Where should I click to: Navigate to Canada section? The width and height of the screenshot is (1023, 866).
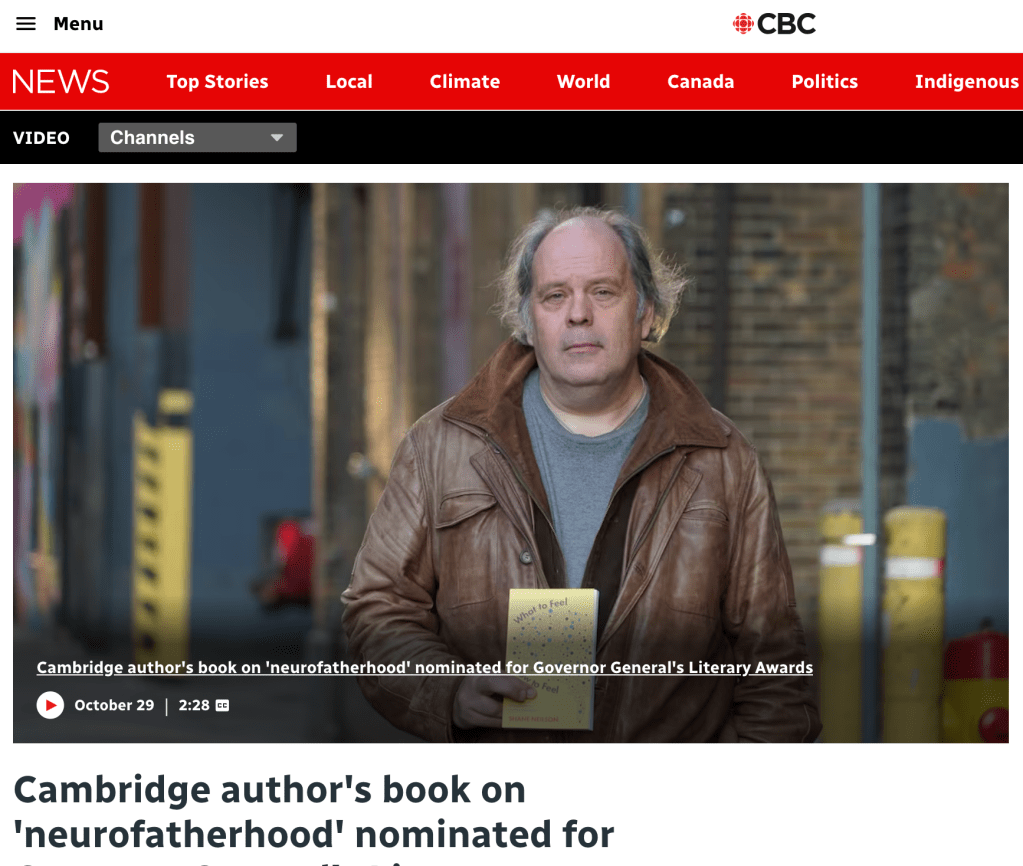(x=701, y=82)
